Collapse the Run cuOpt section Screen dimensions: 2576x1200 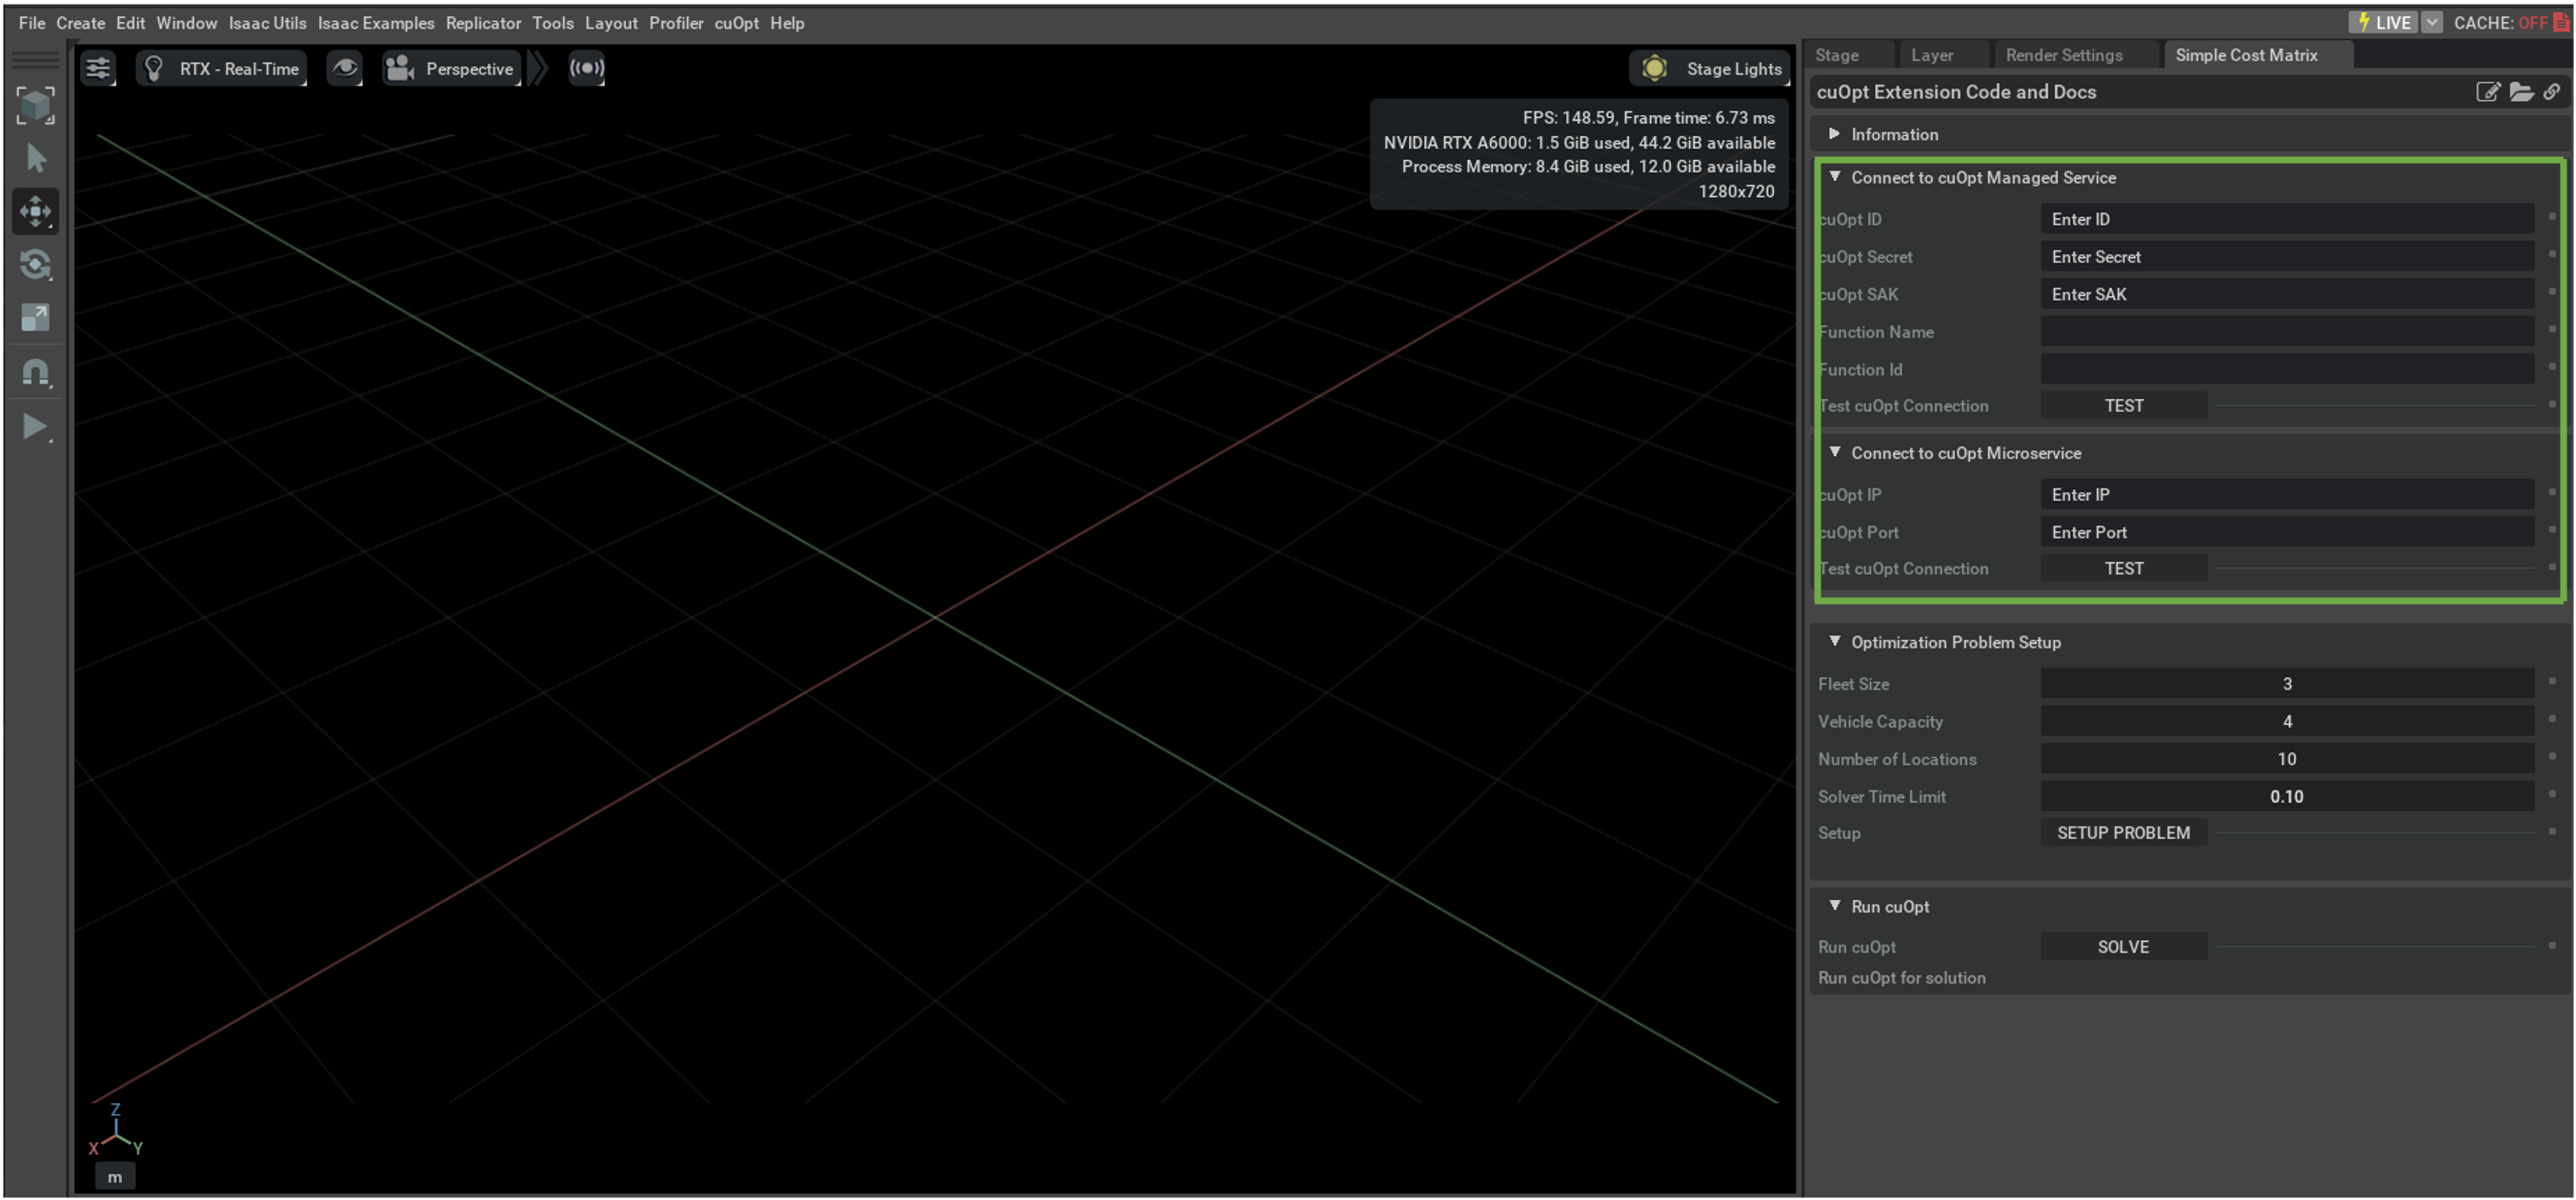point(2189,906)
